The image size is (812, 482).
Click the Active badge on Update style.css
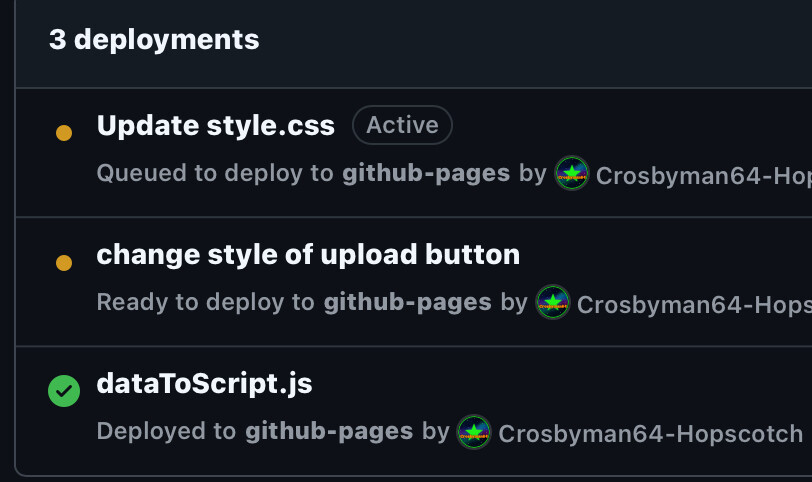[x=402, y=125]
